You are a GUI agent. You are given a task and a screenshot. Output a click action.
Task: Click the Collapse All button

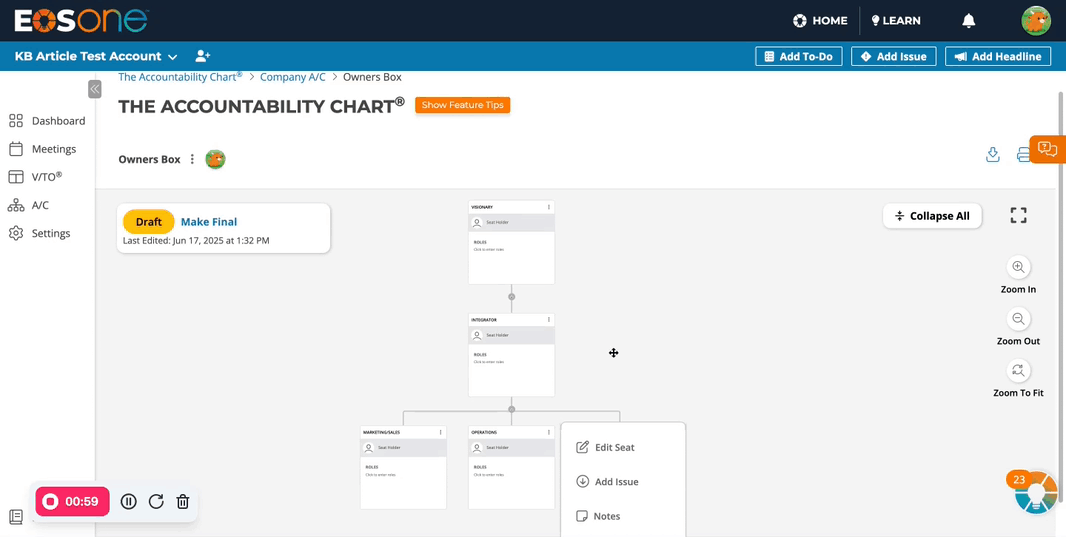[932, 216]
